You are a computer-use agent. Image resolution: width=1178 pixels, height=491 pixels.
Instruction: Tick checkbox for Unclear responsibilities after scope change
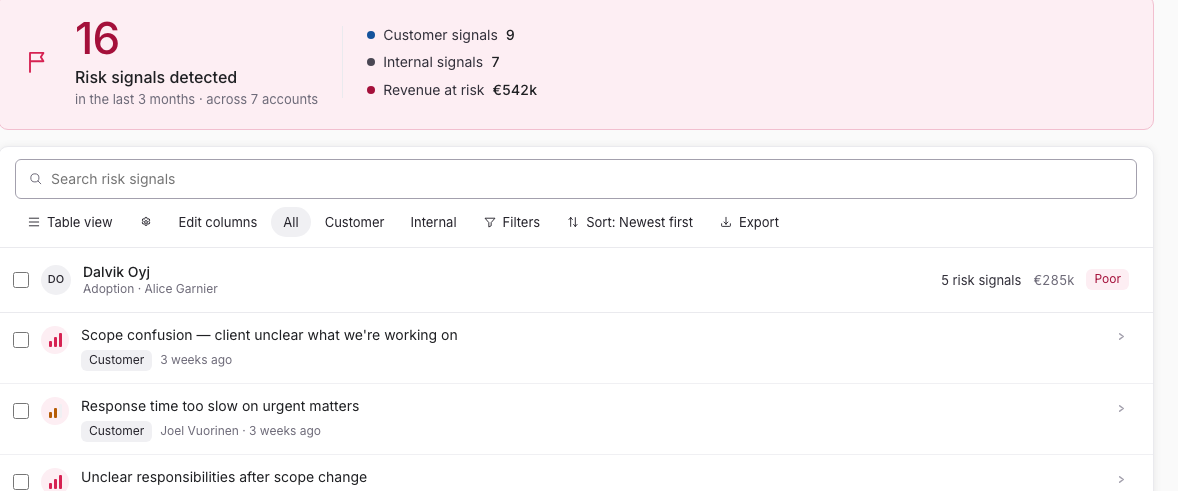[x=21, y=482]
